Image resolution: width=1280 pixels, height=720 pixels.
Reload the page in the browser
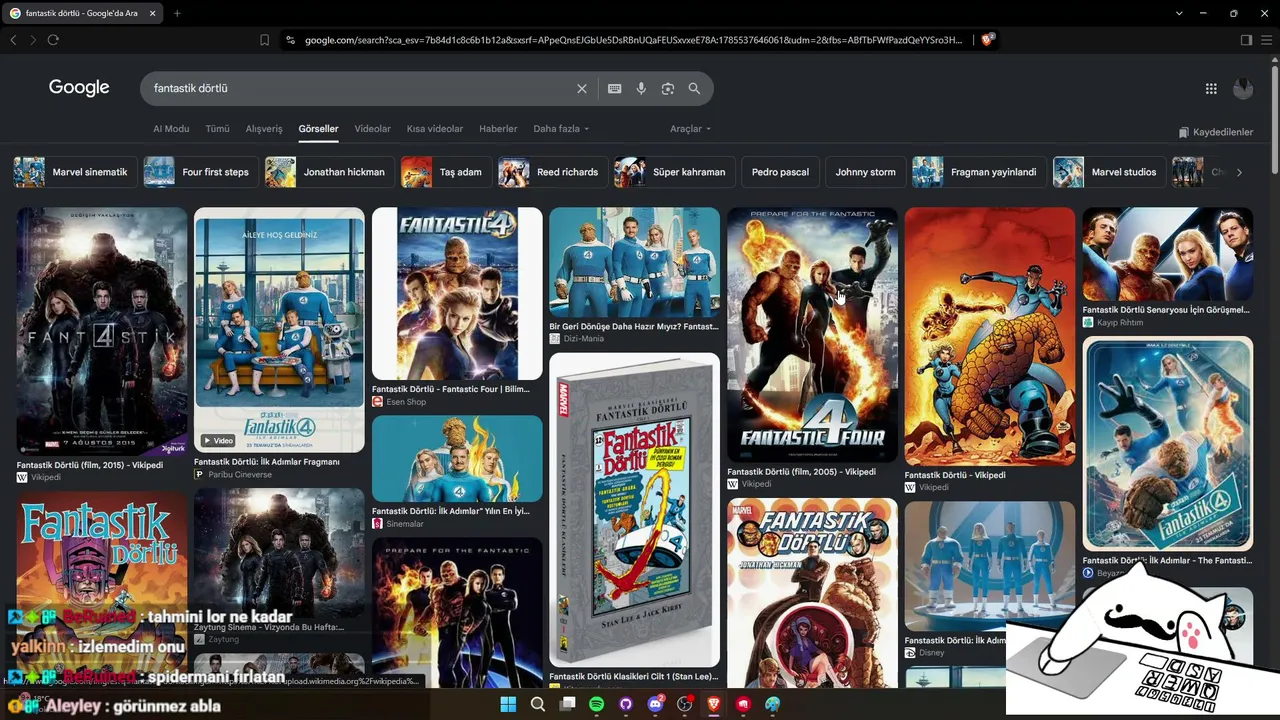click(x=53, y=40)
